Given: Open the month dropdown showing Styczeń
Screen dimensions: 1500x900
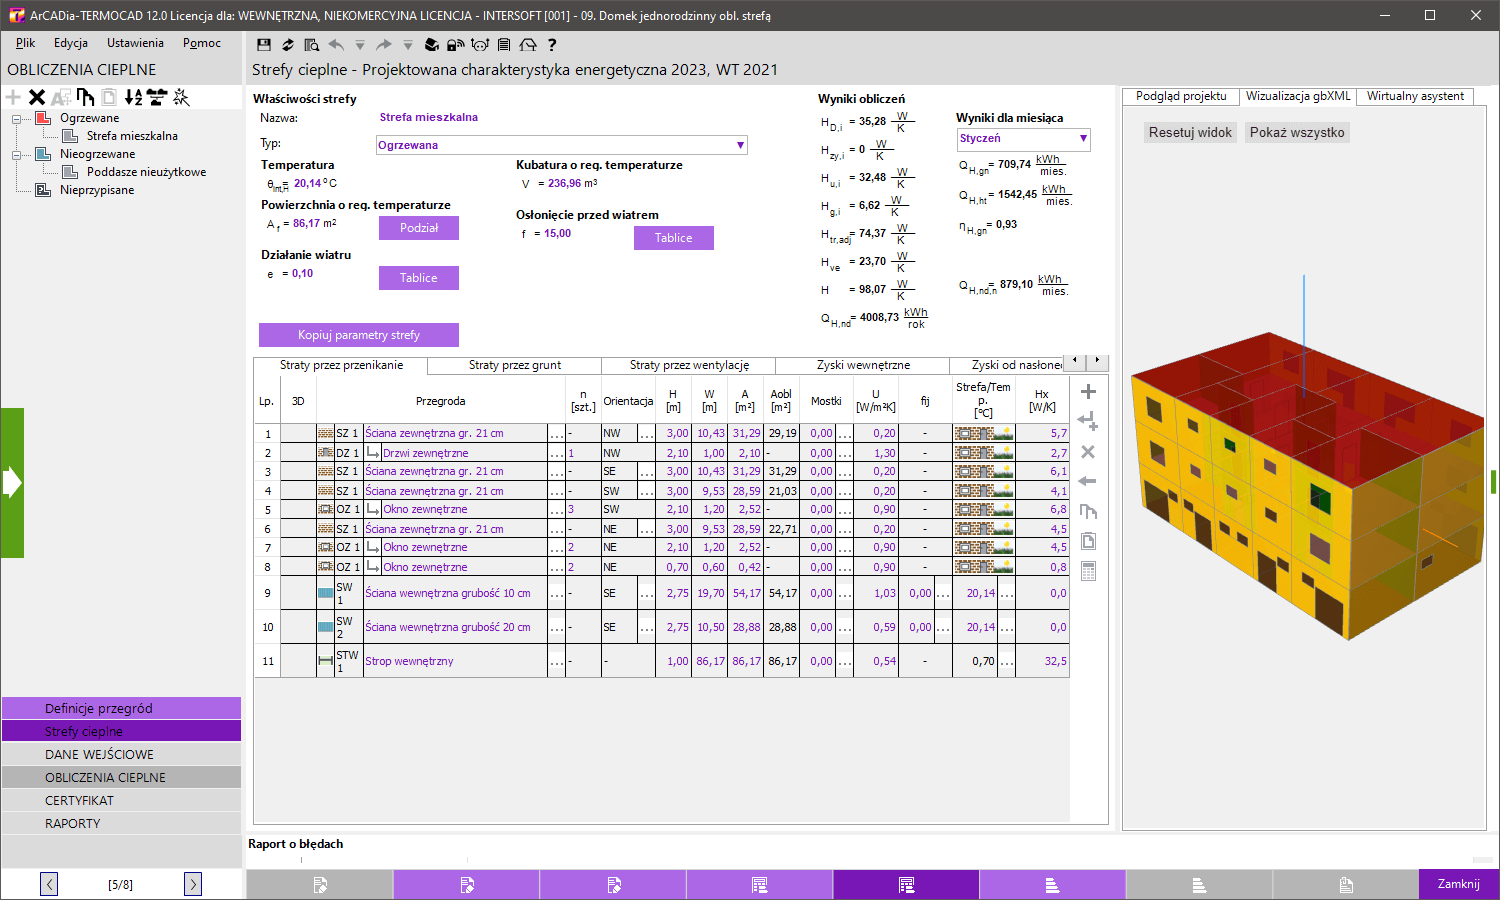Looking at the screenshot, I should pos(1082,139).
